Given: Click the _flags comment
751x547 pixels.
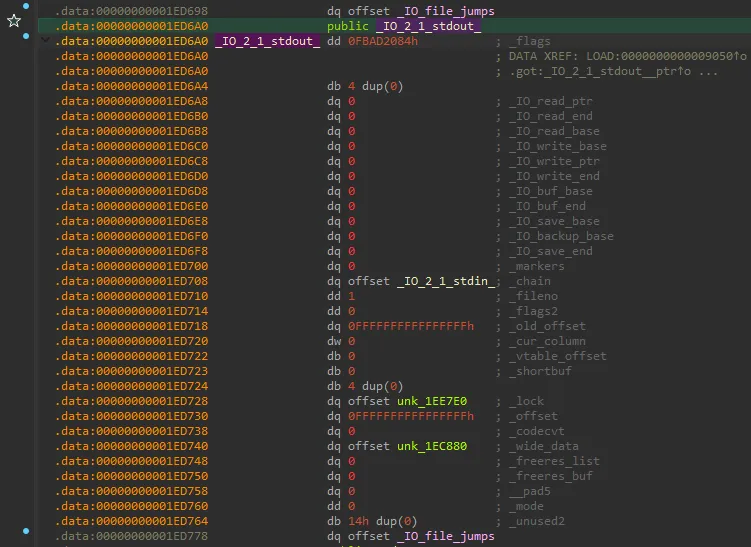Looking at the screenshot, I should pyautogui.click(x=530, y=41).
